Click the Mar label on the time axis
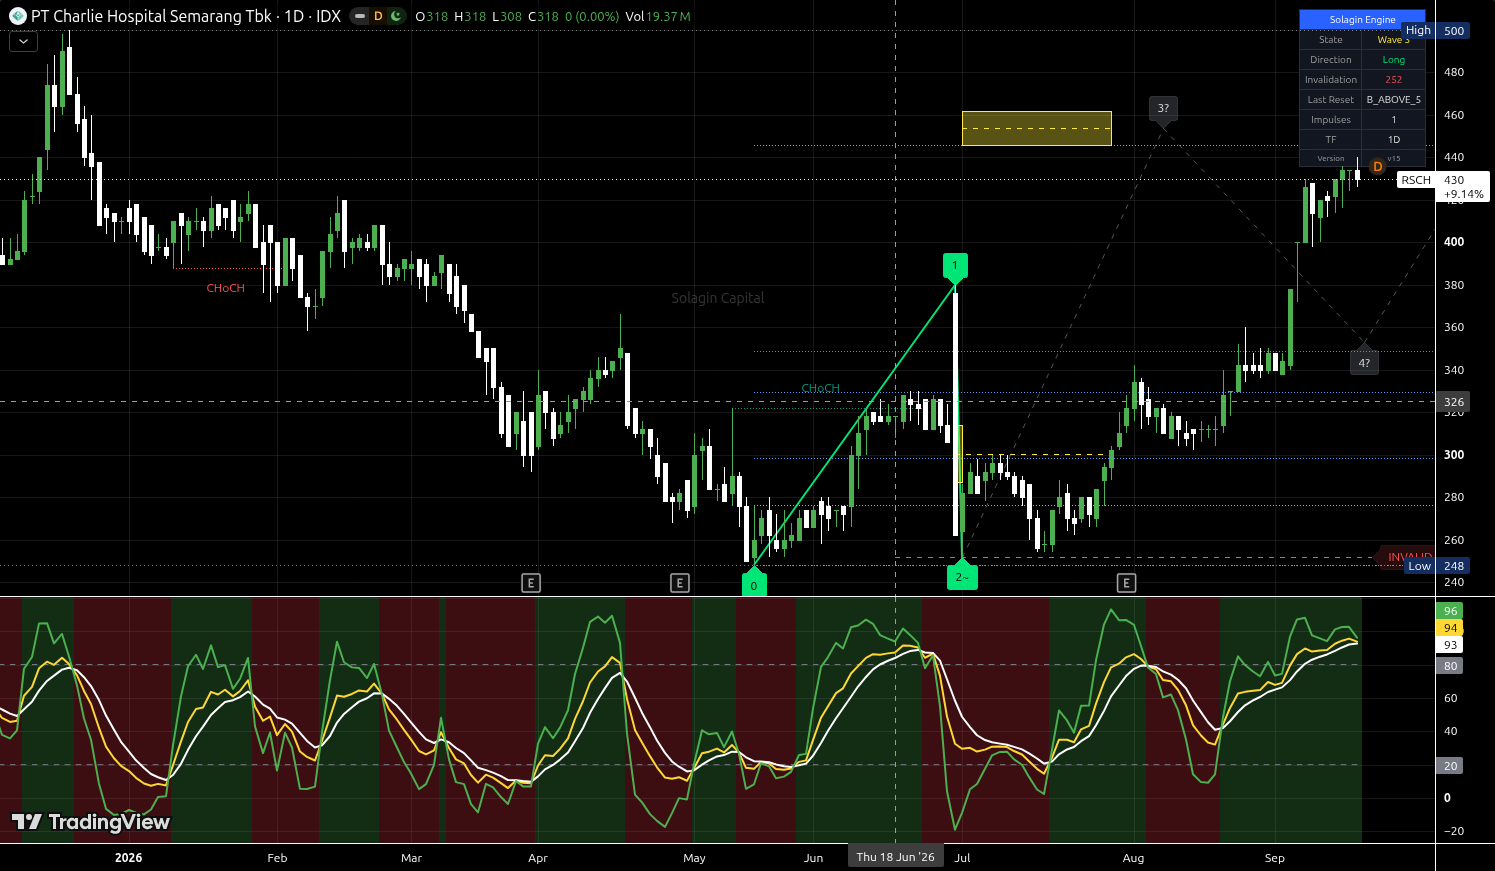The width and height of the screenshot is (1495, 871). click(411, 858)
